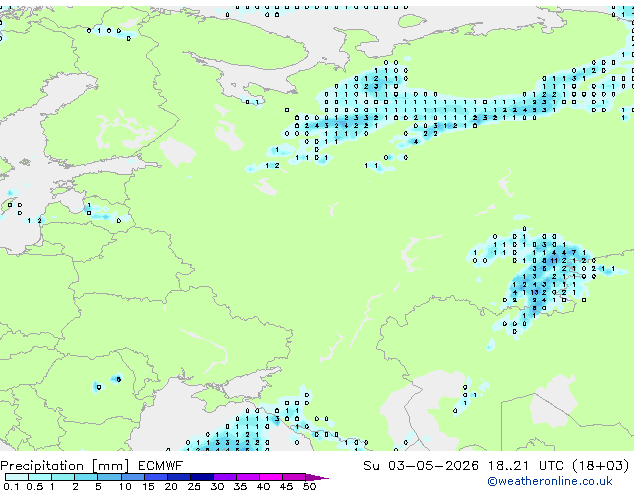Pick the 30–35 mm violet legend swatch
634x490 pixels.
tap(225, 477)
